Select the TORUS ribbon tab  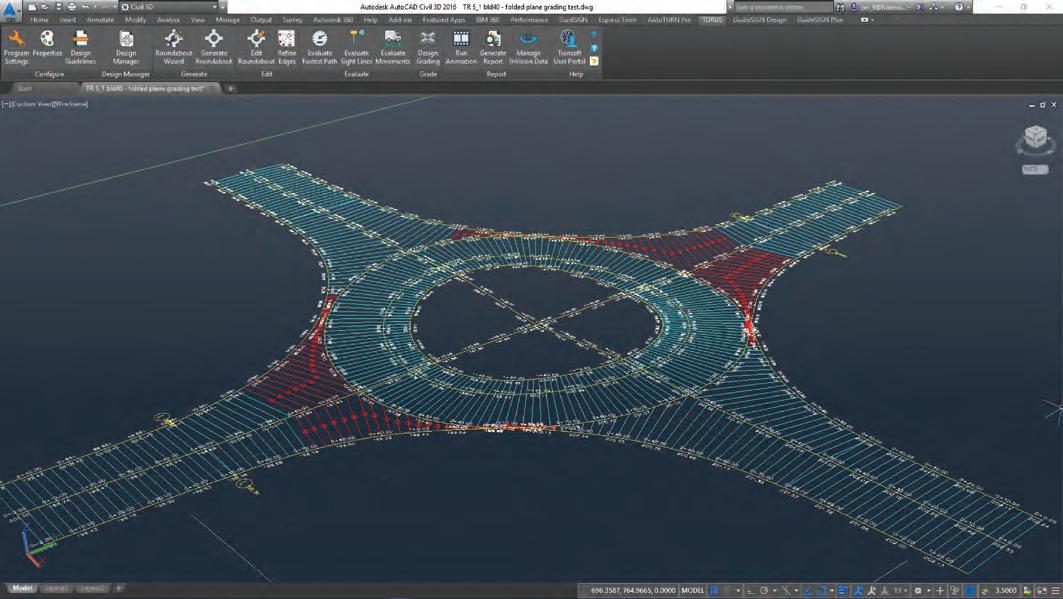[x=712, y=20]
